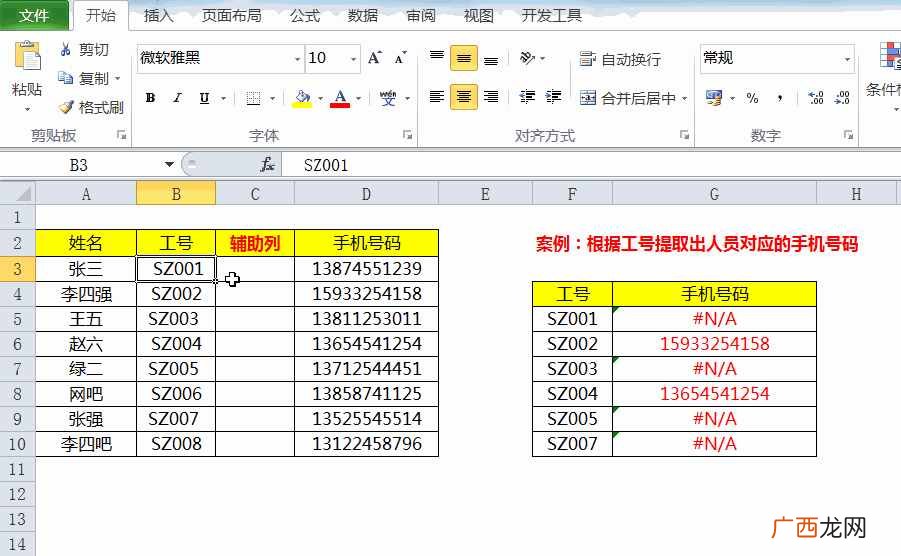901x556 pixels.
Task: Open conditional formatting icon
Action: tap(890, 57)
